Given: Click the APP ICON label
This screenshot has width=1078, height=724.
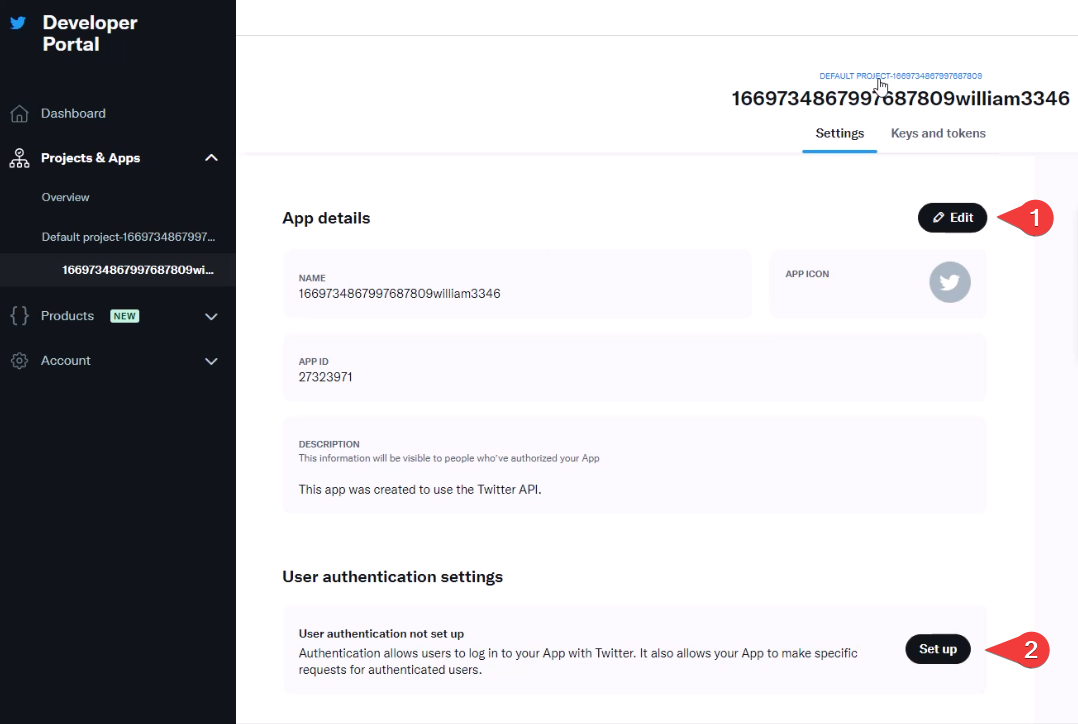Looking at the screenshot, I should point(807,274).
